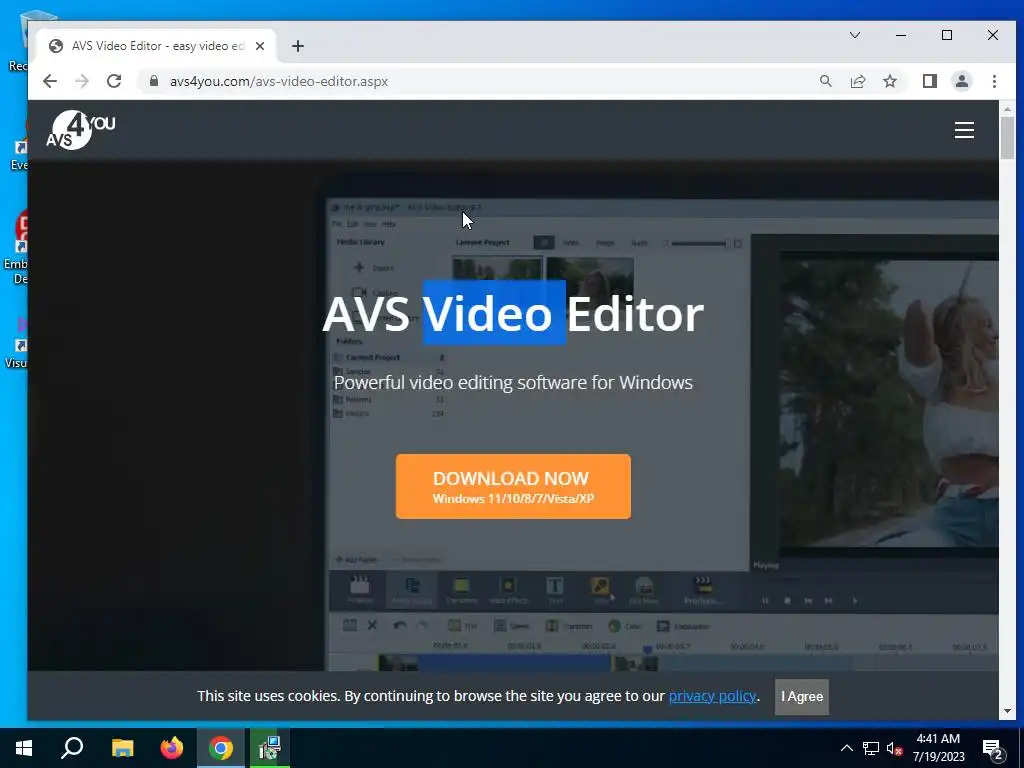Click the text 'Powerful video editing software for Windows'

513,382
